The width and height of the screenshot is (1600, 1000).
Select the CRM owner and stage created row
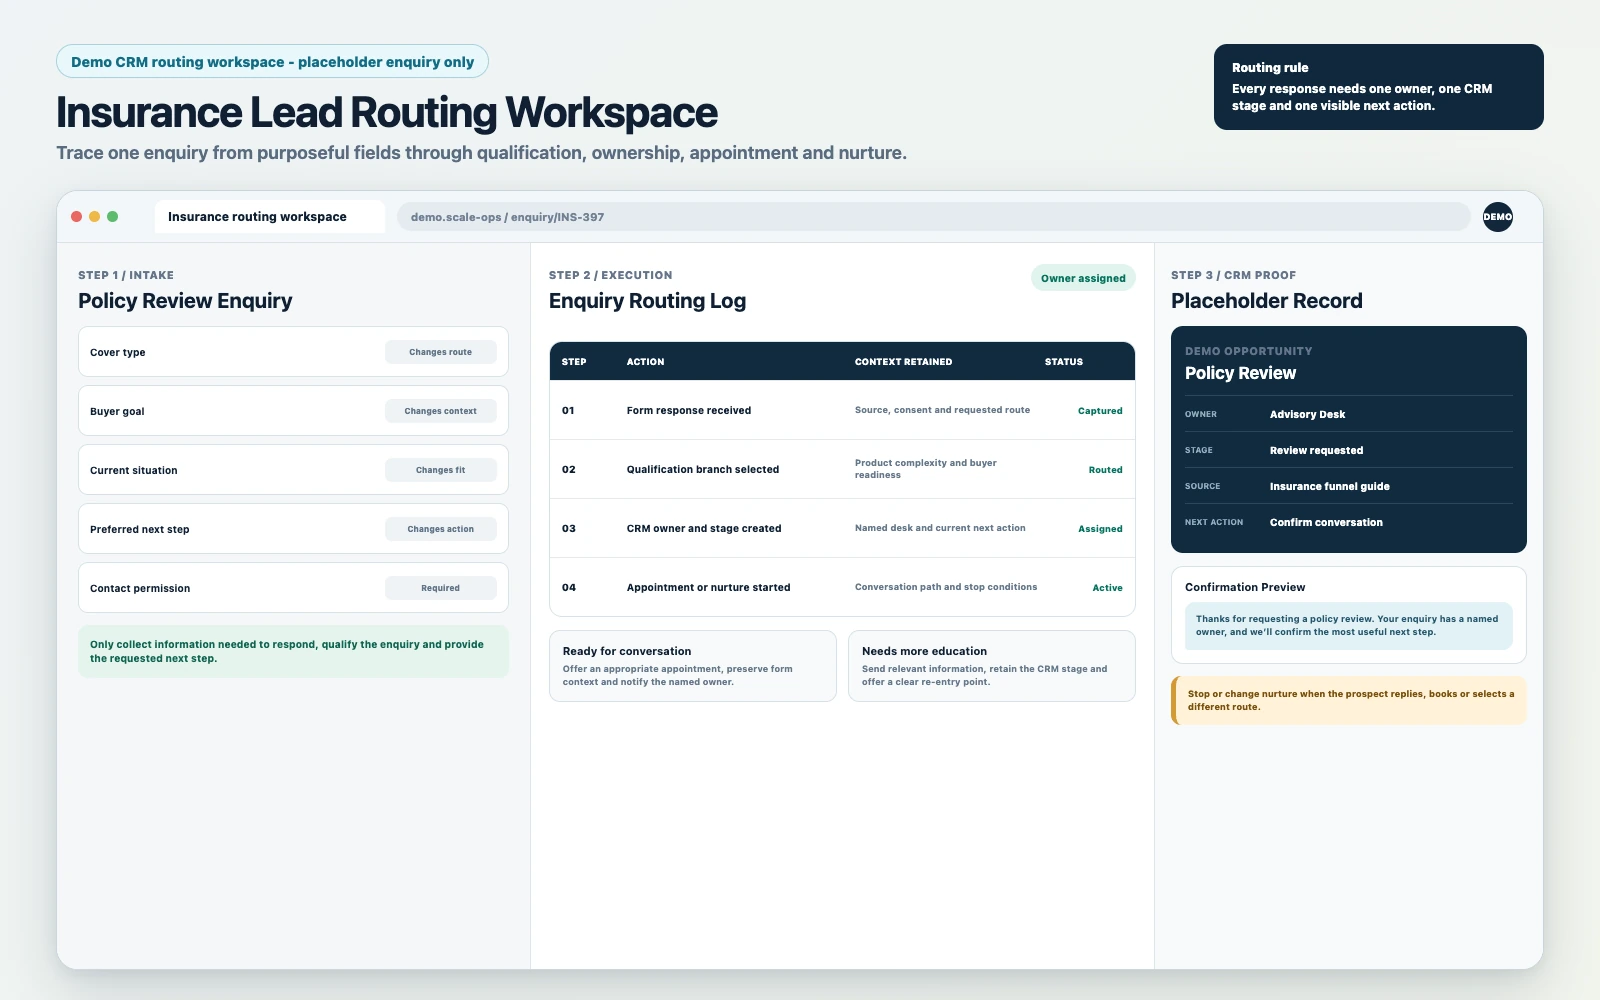[x=842, y=528]
